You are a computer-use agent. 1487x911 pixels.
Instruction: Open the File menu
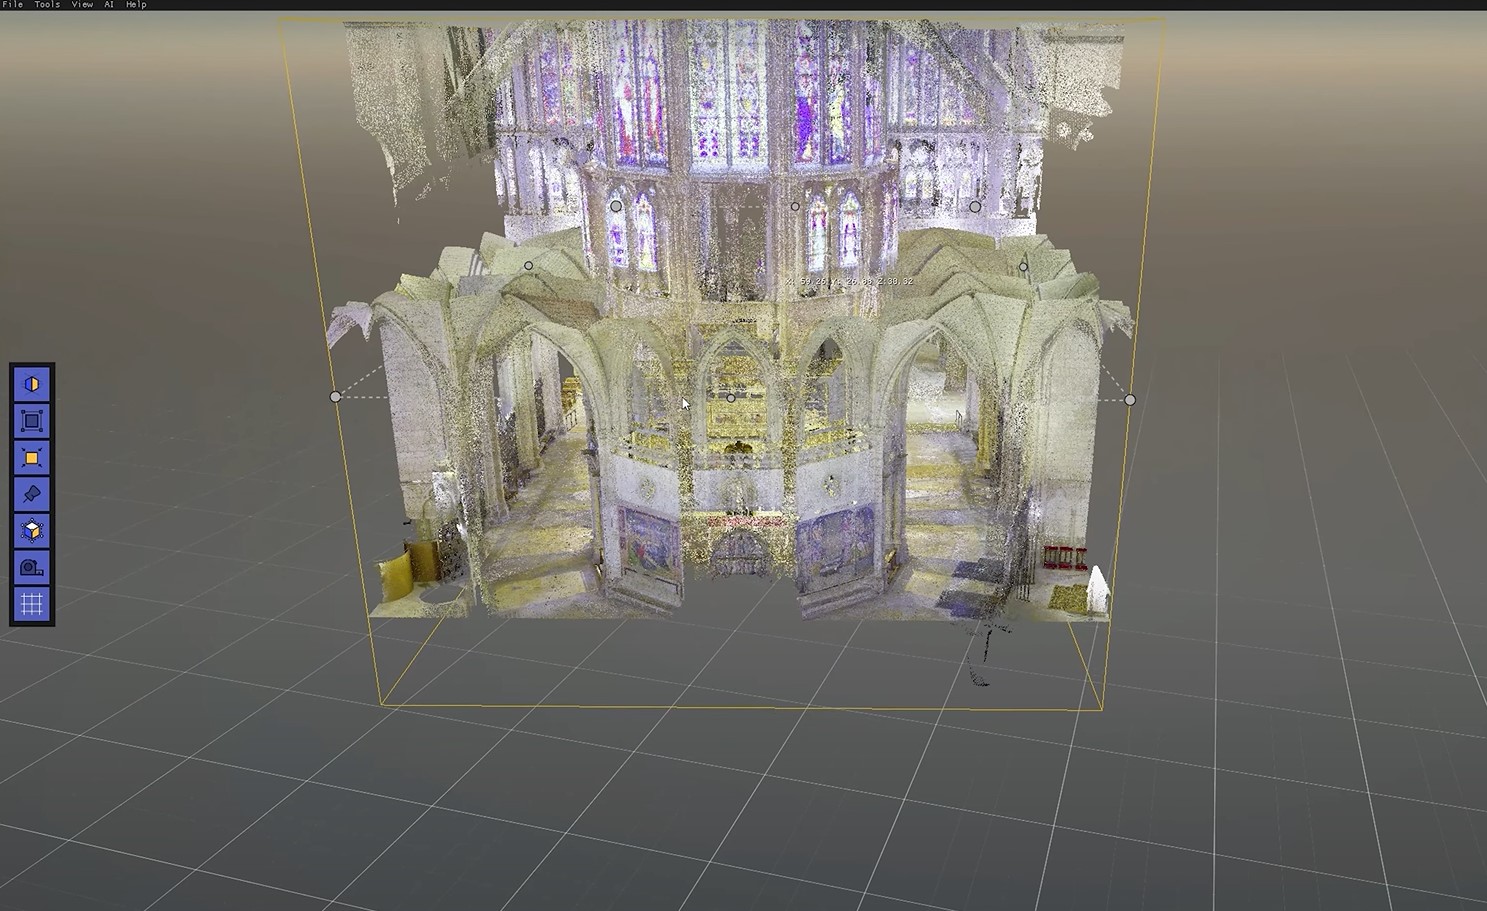pyautogui.click(x=13, y=5)
